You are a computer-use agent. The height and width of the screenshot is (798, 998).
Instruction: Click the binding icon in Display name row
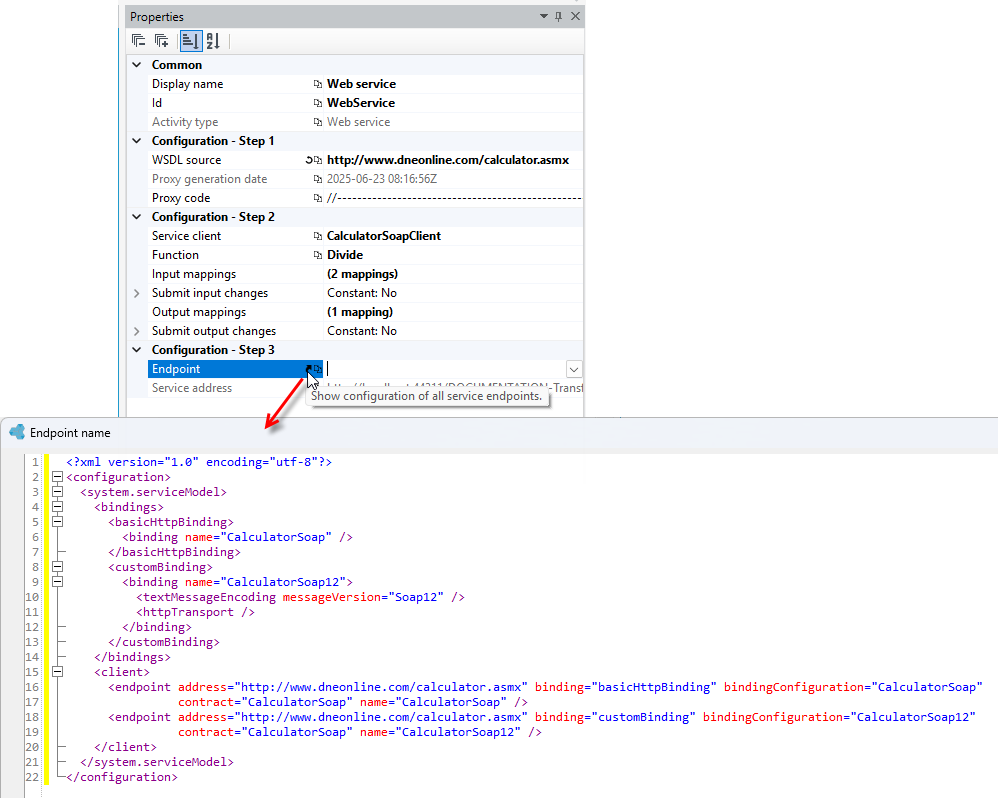coord(318,84)
